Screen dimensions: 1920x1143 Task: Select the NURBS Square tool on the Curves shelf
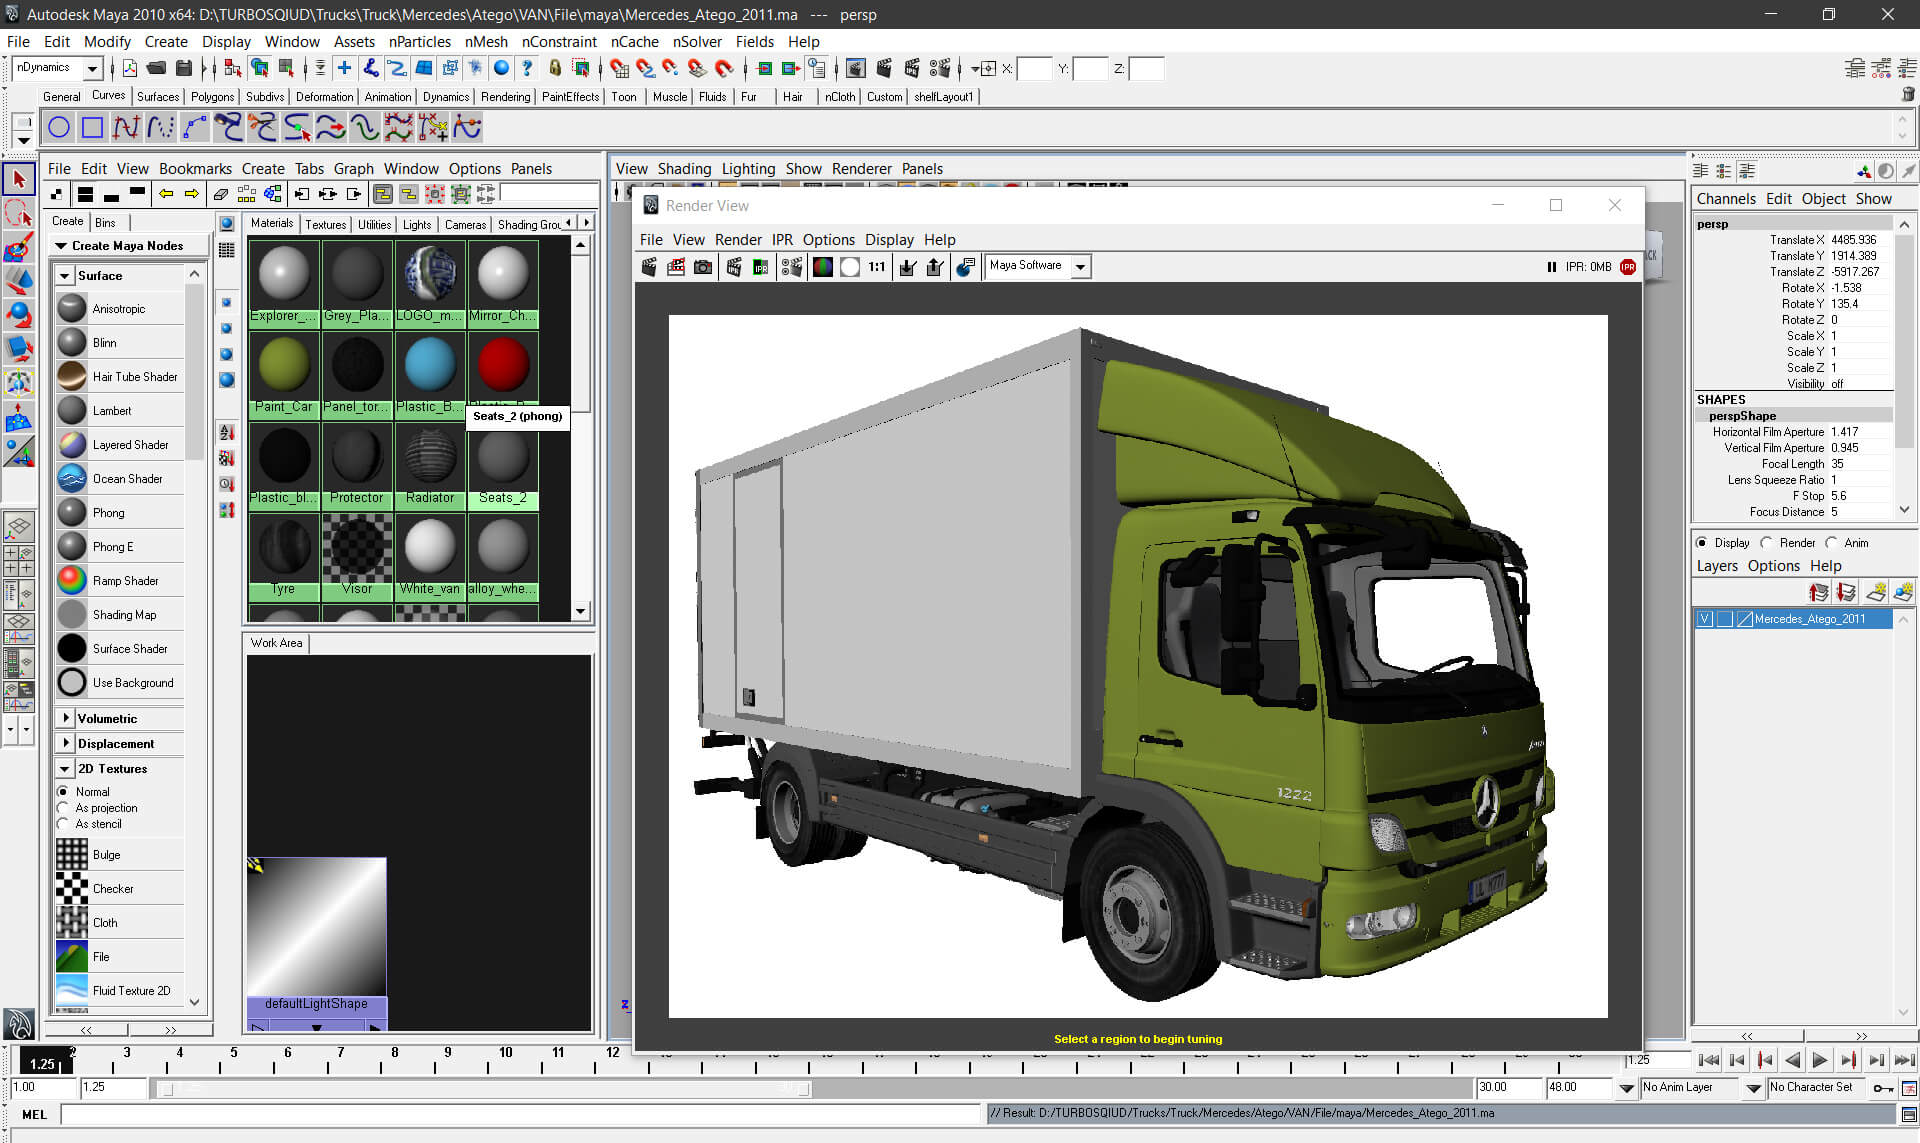93,127
